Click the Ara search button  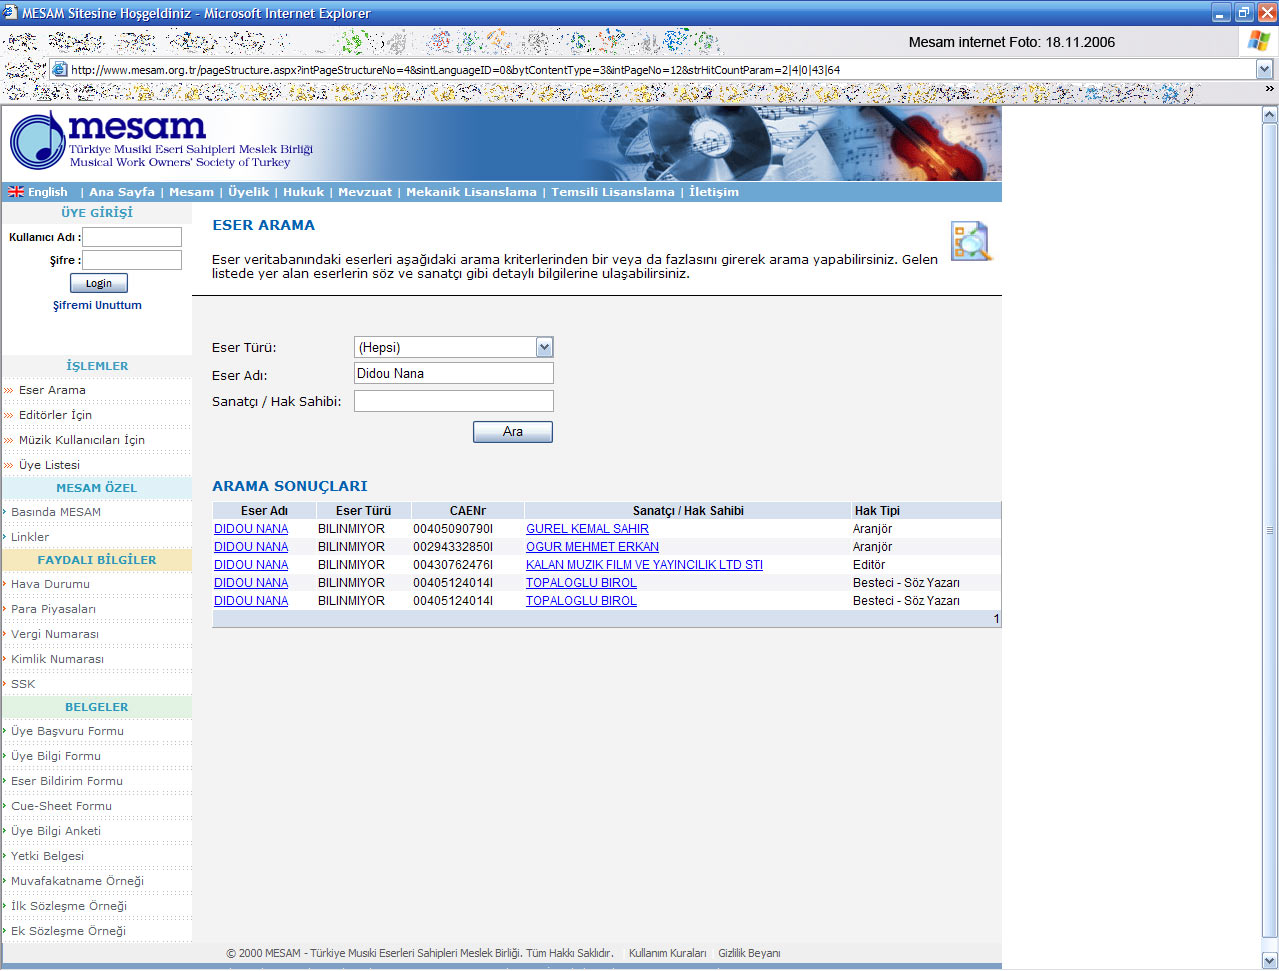(x=513, y=431)
